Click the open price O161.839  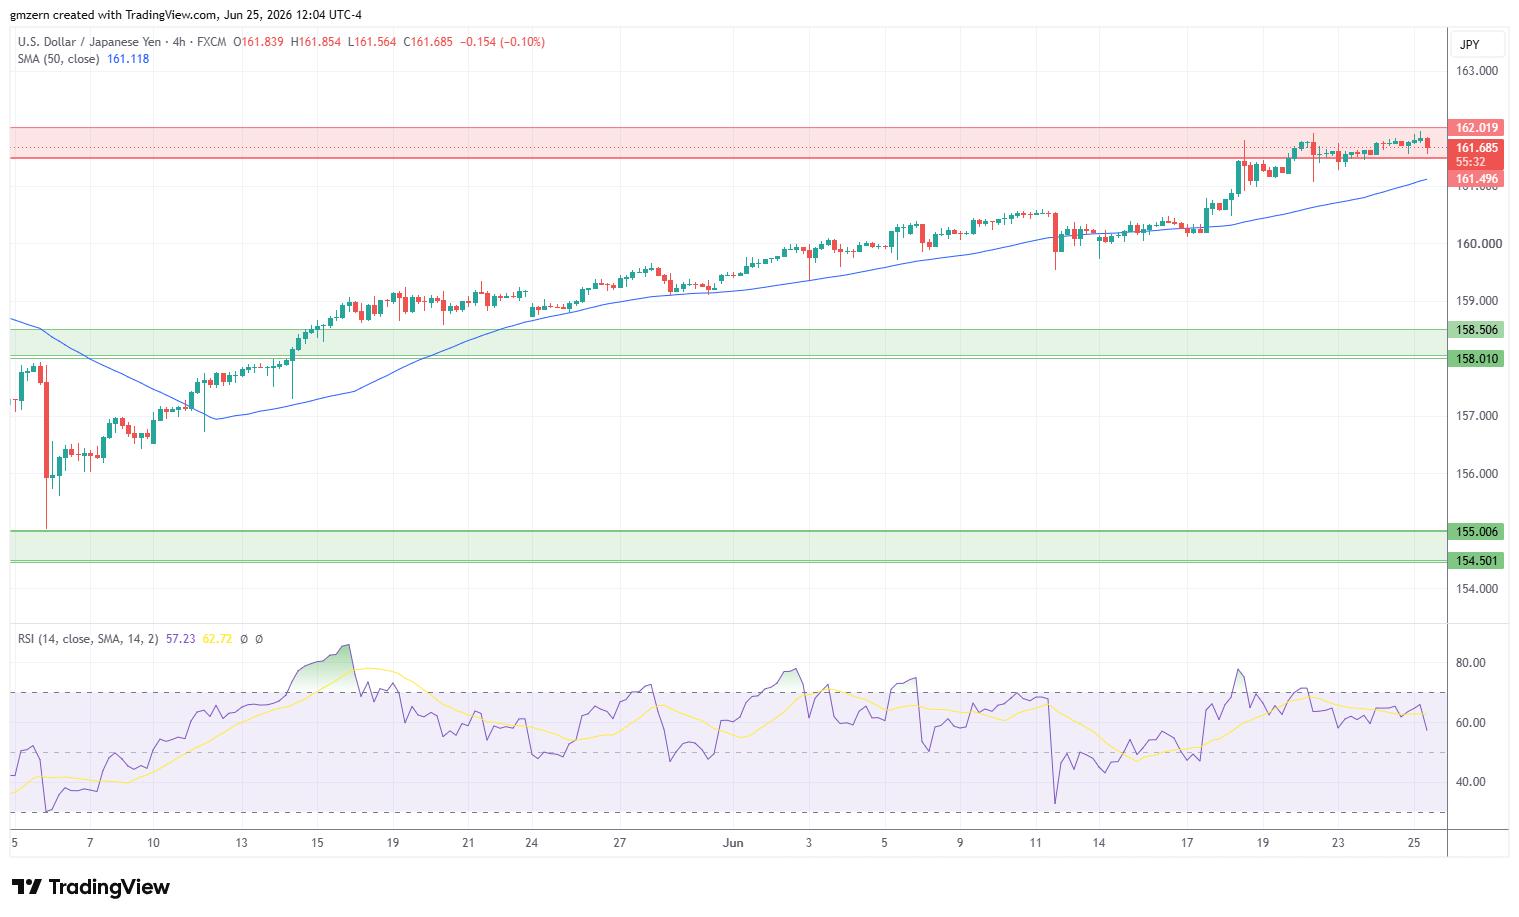coord(258,42)
